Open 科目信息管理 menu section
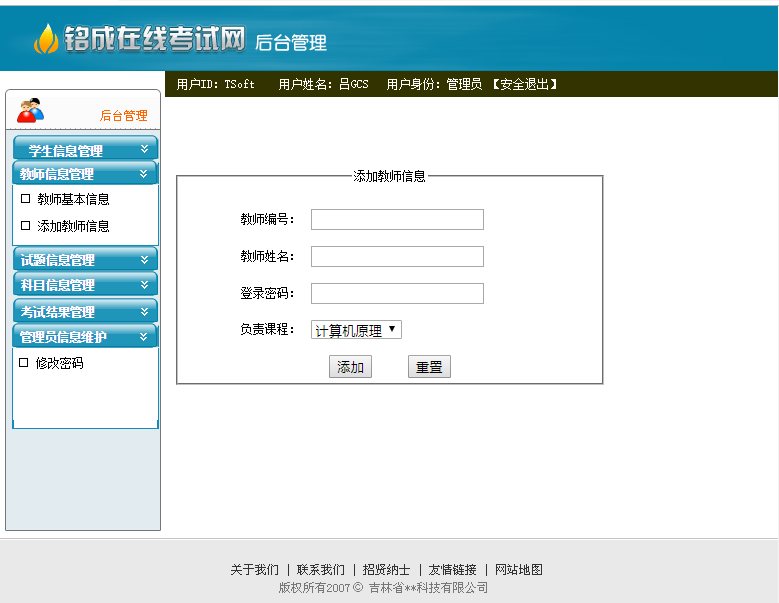The height and width of the screenshot is (603, 779). 85,284
